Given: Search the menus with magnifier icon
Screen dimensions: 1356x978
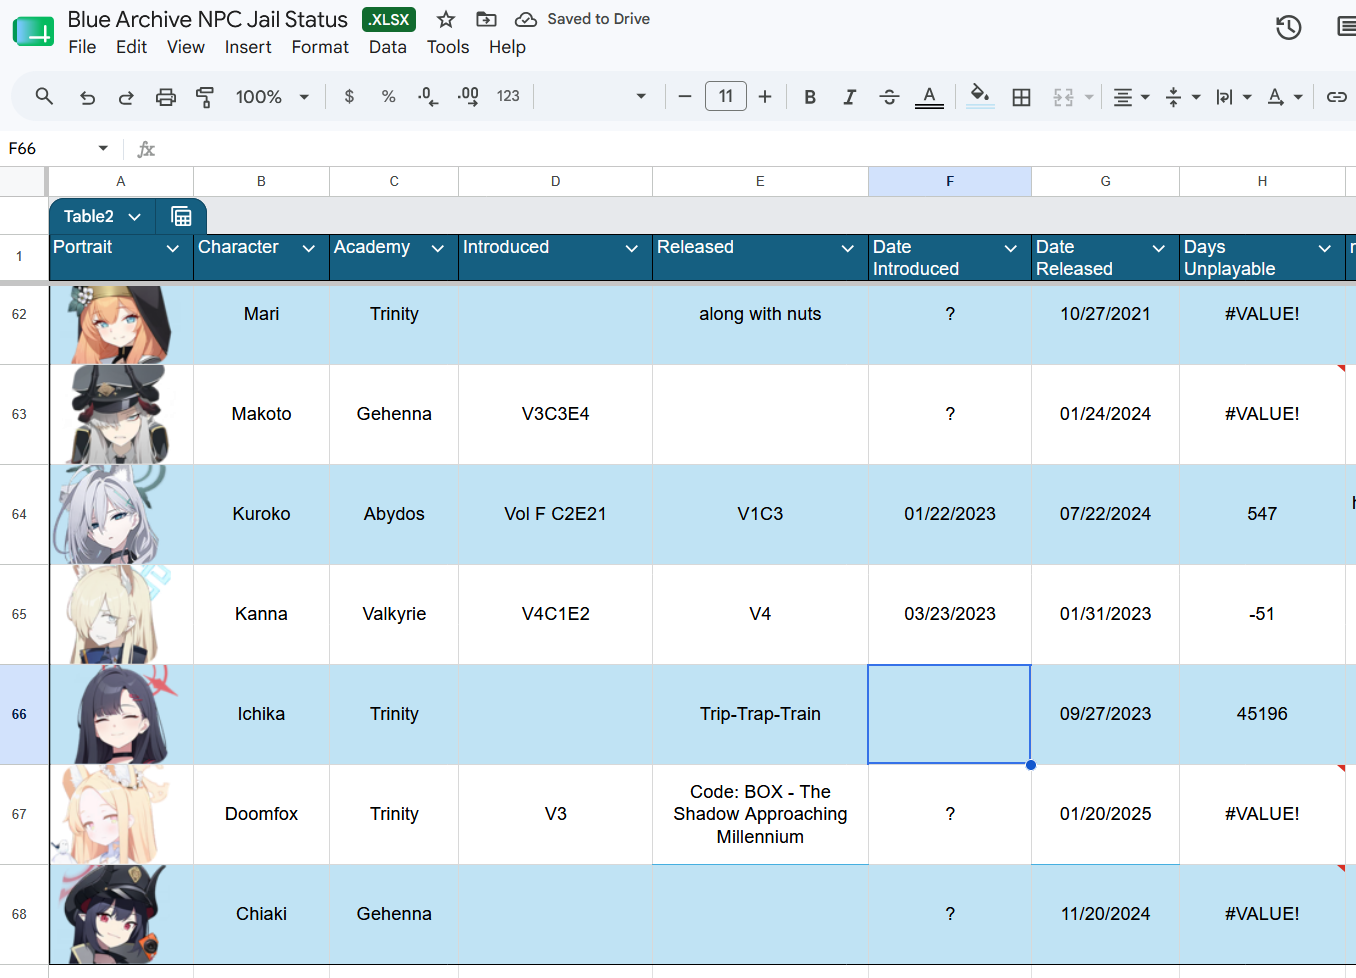Looking at the screenshot, I should click(44, 96).
